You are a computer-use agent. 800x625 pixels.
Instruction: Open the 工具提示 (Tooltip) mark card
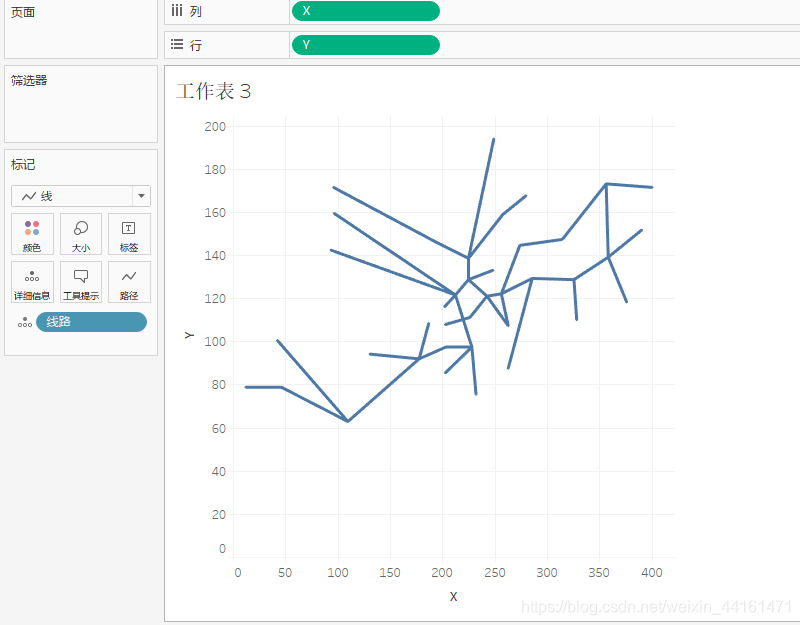click(x=81, y=282)
